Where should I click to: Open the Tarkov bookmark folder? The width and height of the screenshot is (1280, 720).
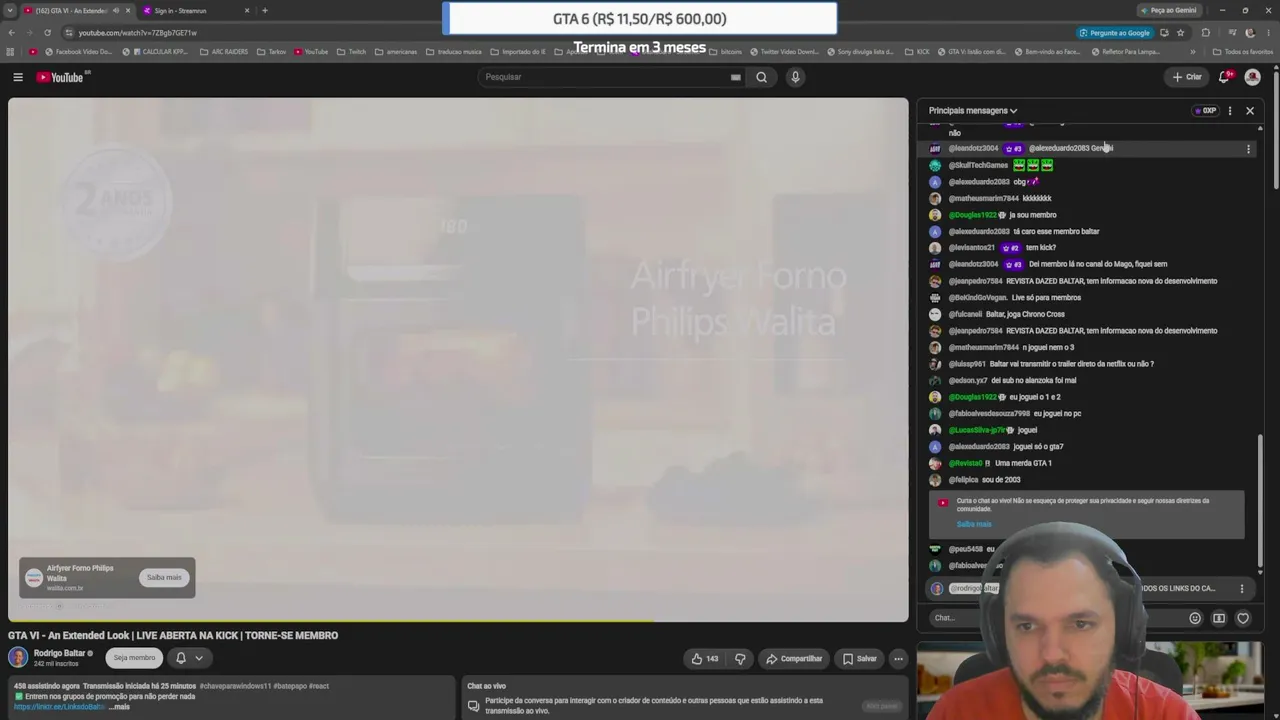271,52
